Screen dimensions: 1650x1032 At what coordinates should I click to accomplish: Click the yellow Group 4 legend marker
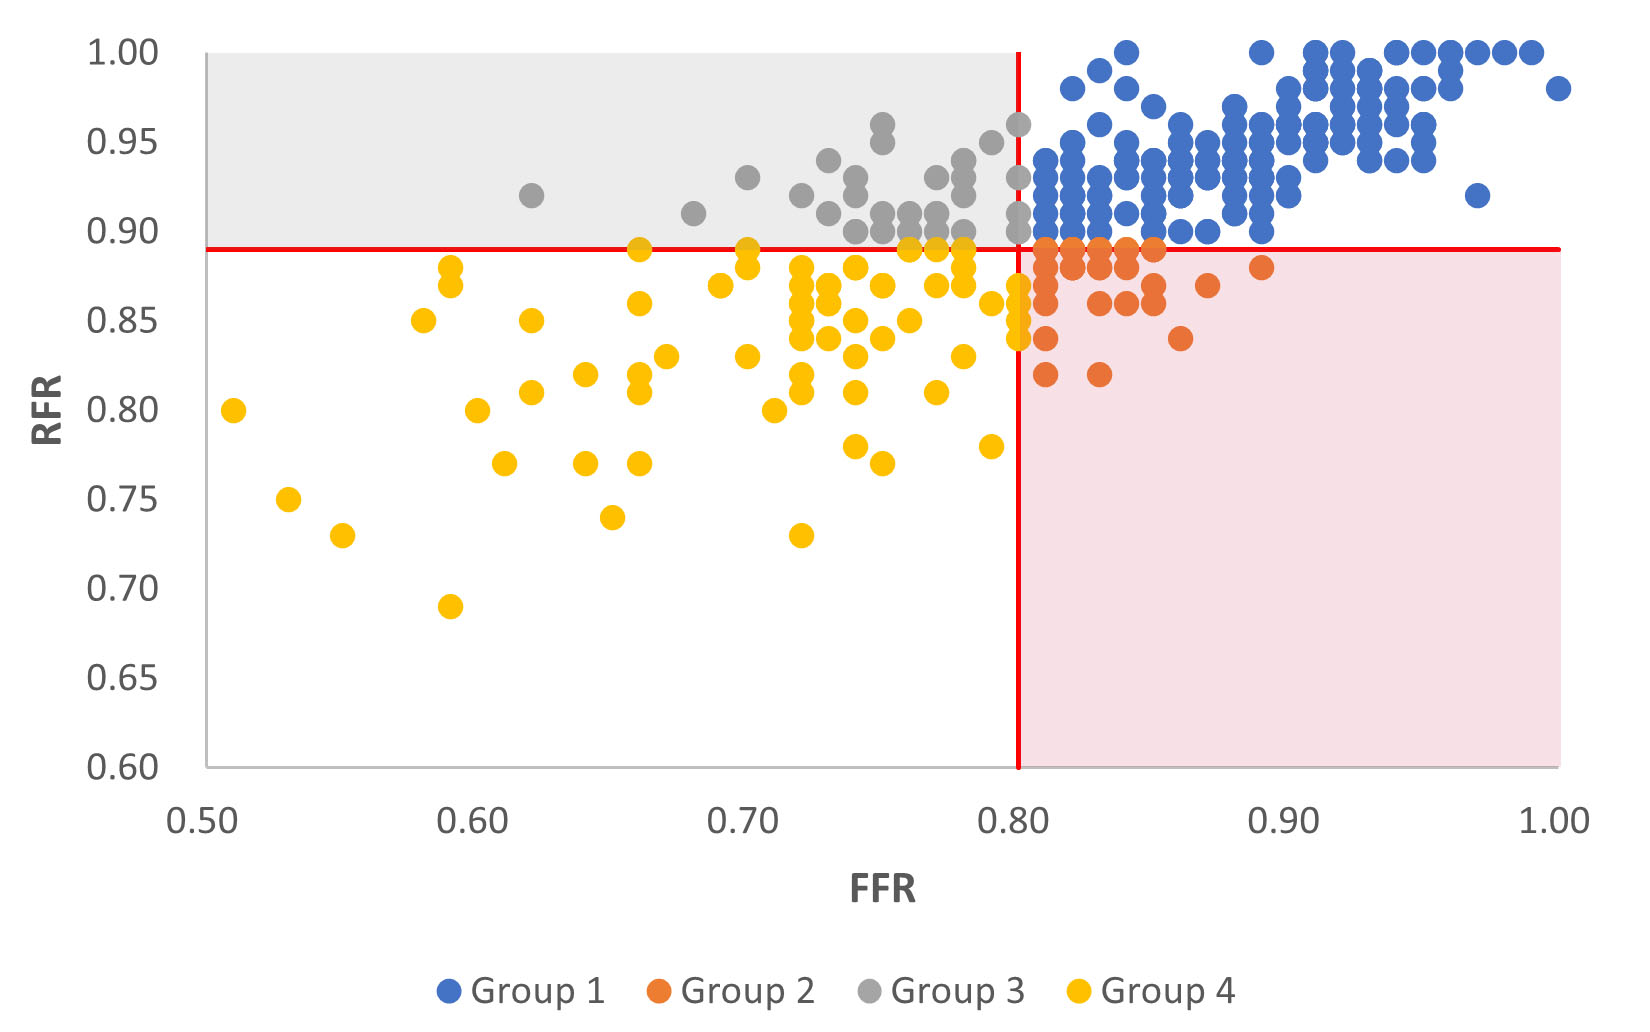point(1079,991)
